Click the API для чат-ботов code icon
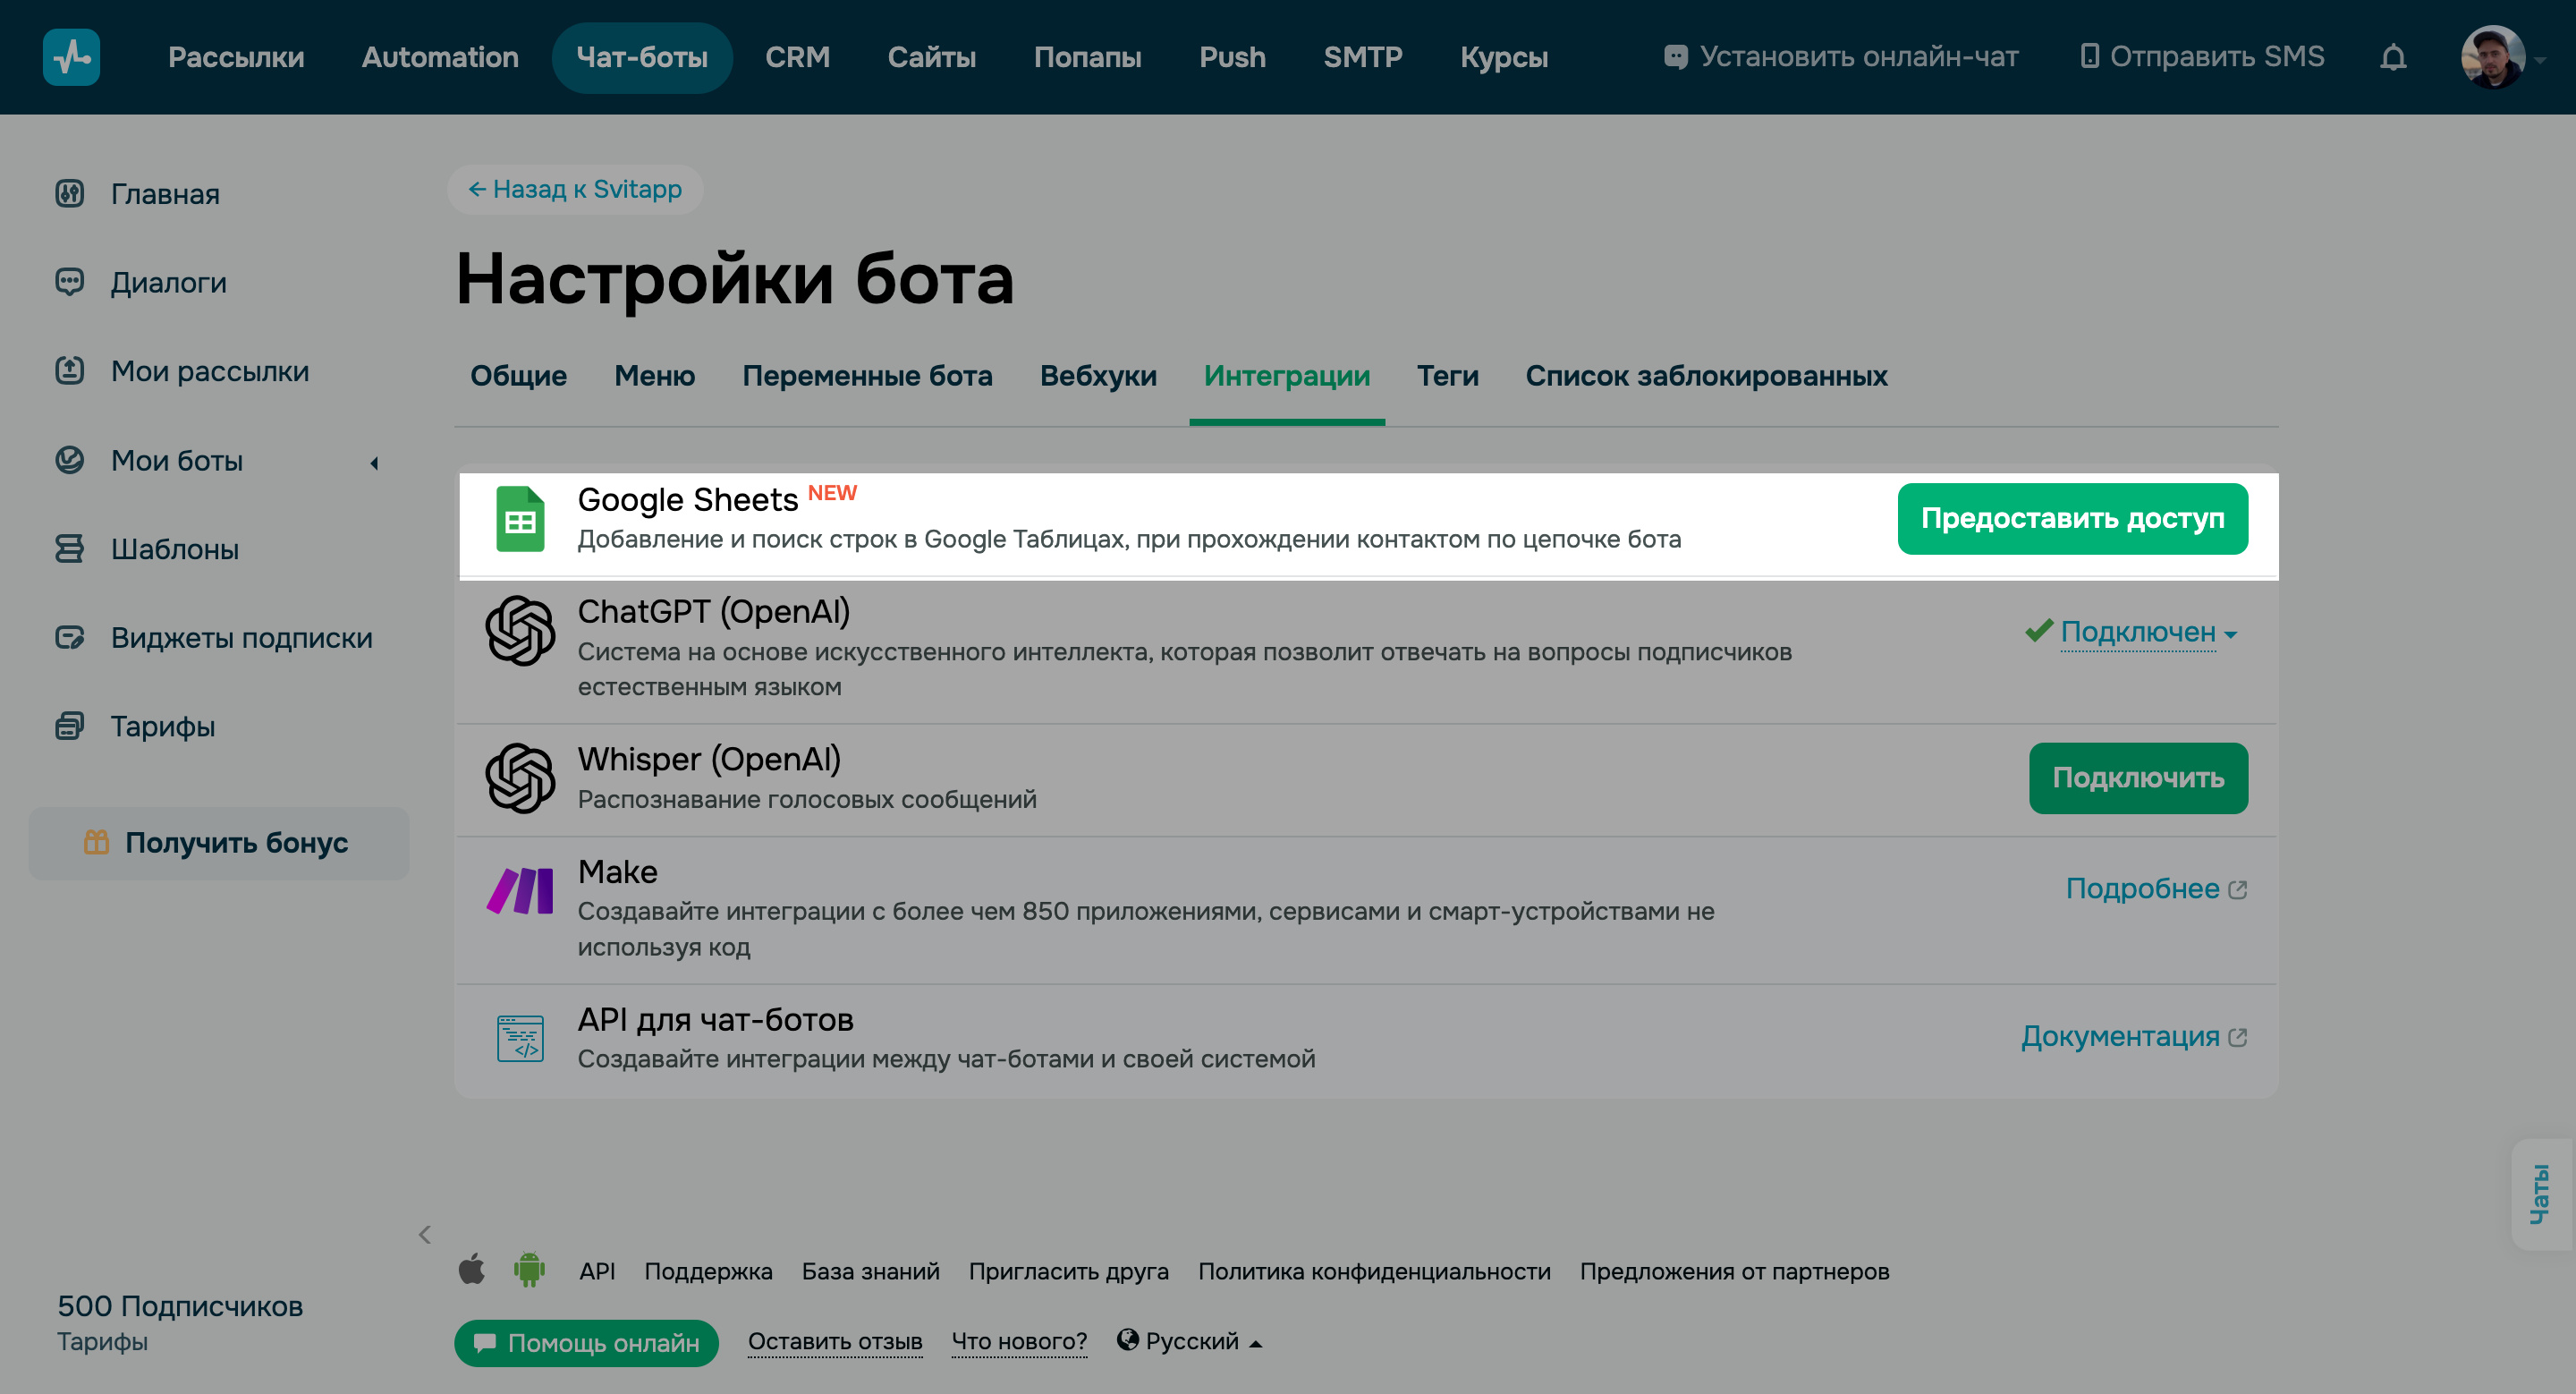This screenshot has height=1394, width=2576. [520, 1037]
